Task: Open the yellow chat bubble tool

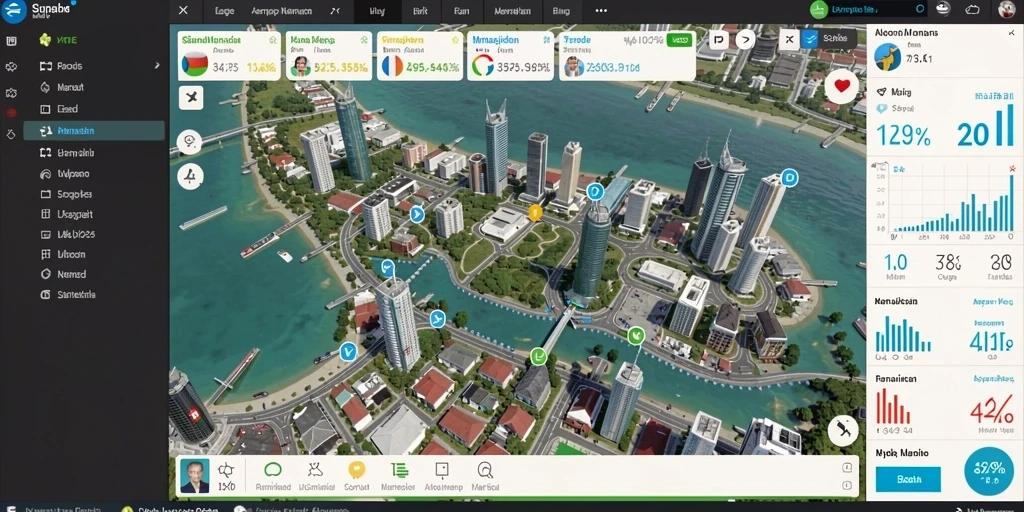Action: point(356,470)
